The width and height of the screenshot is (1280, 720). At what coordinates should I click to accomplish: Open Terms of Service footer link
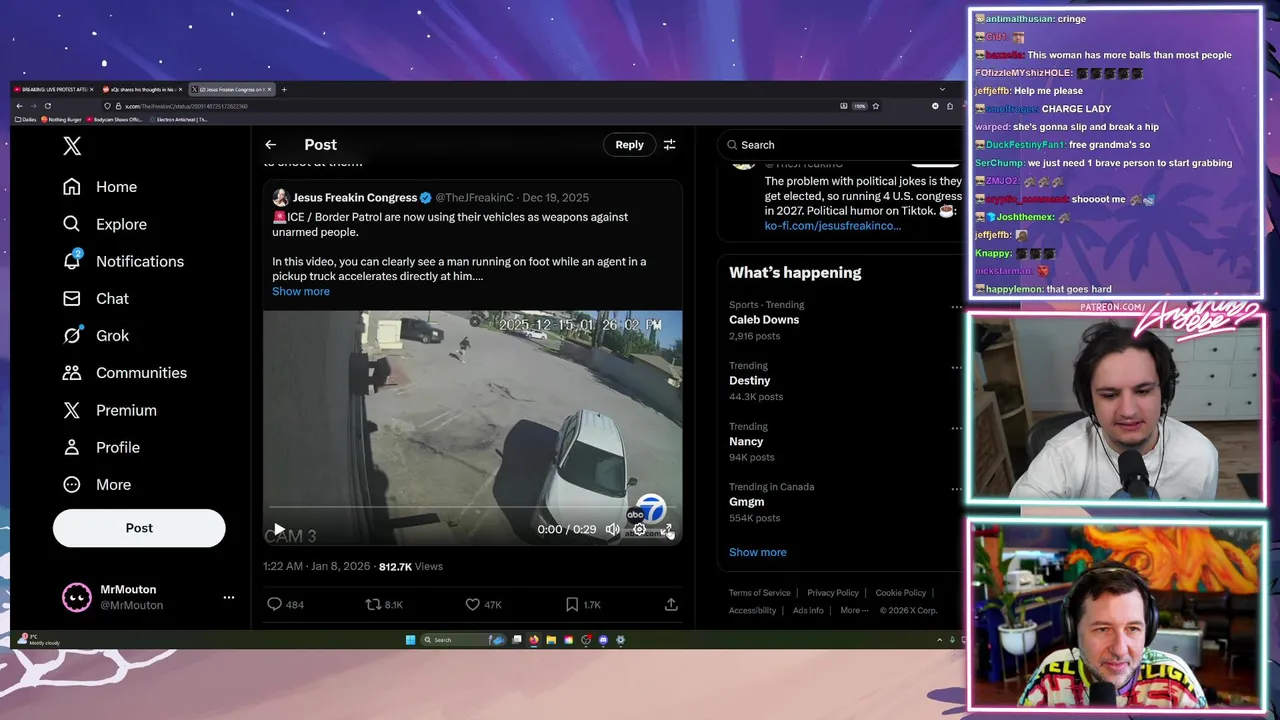[759, 593]
